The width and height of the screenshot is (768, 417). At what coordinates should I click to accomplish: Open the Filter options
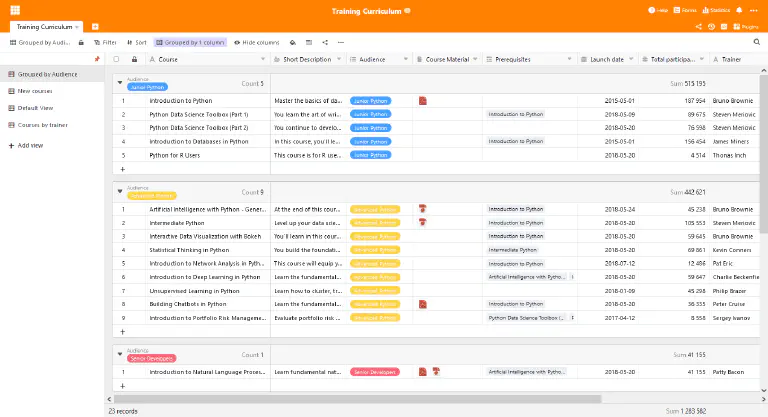tap(105, 43)
